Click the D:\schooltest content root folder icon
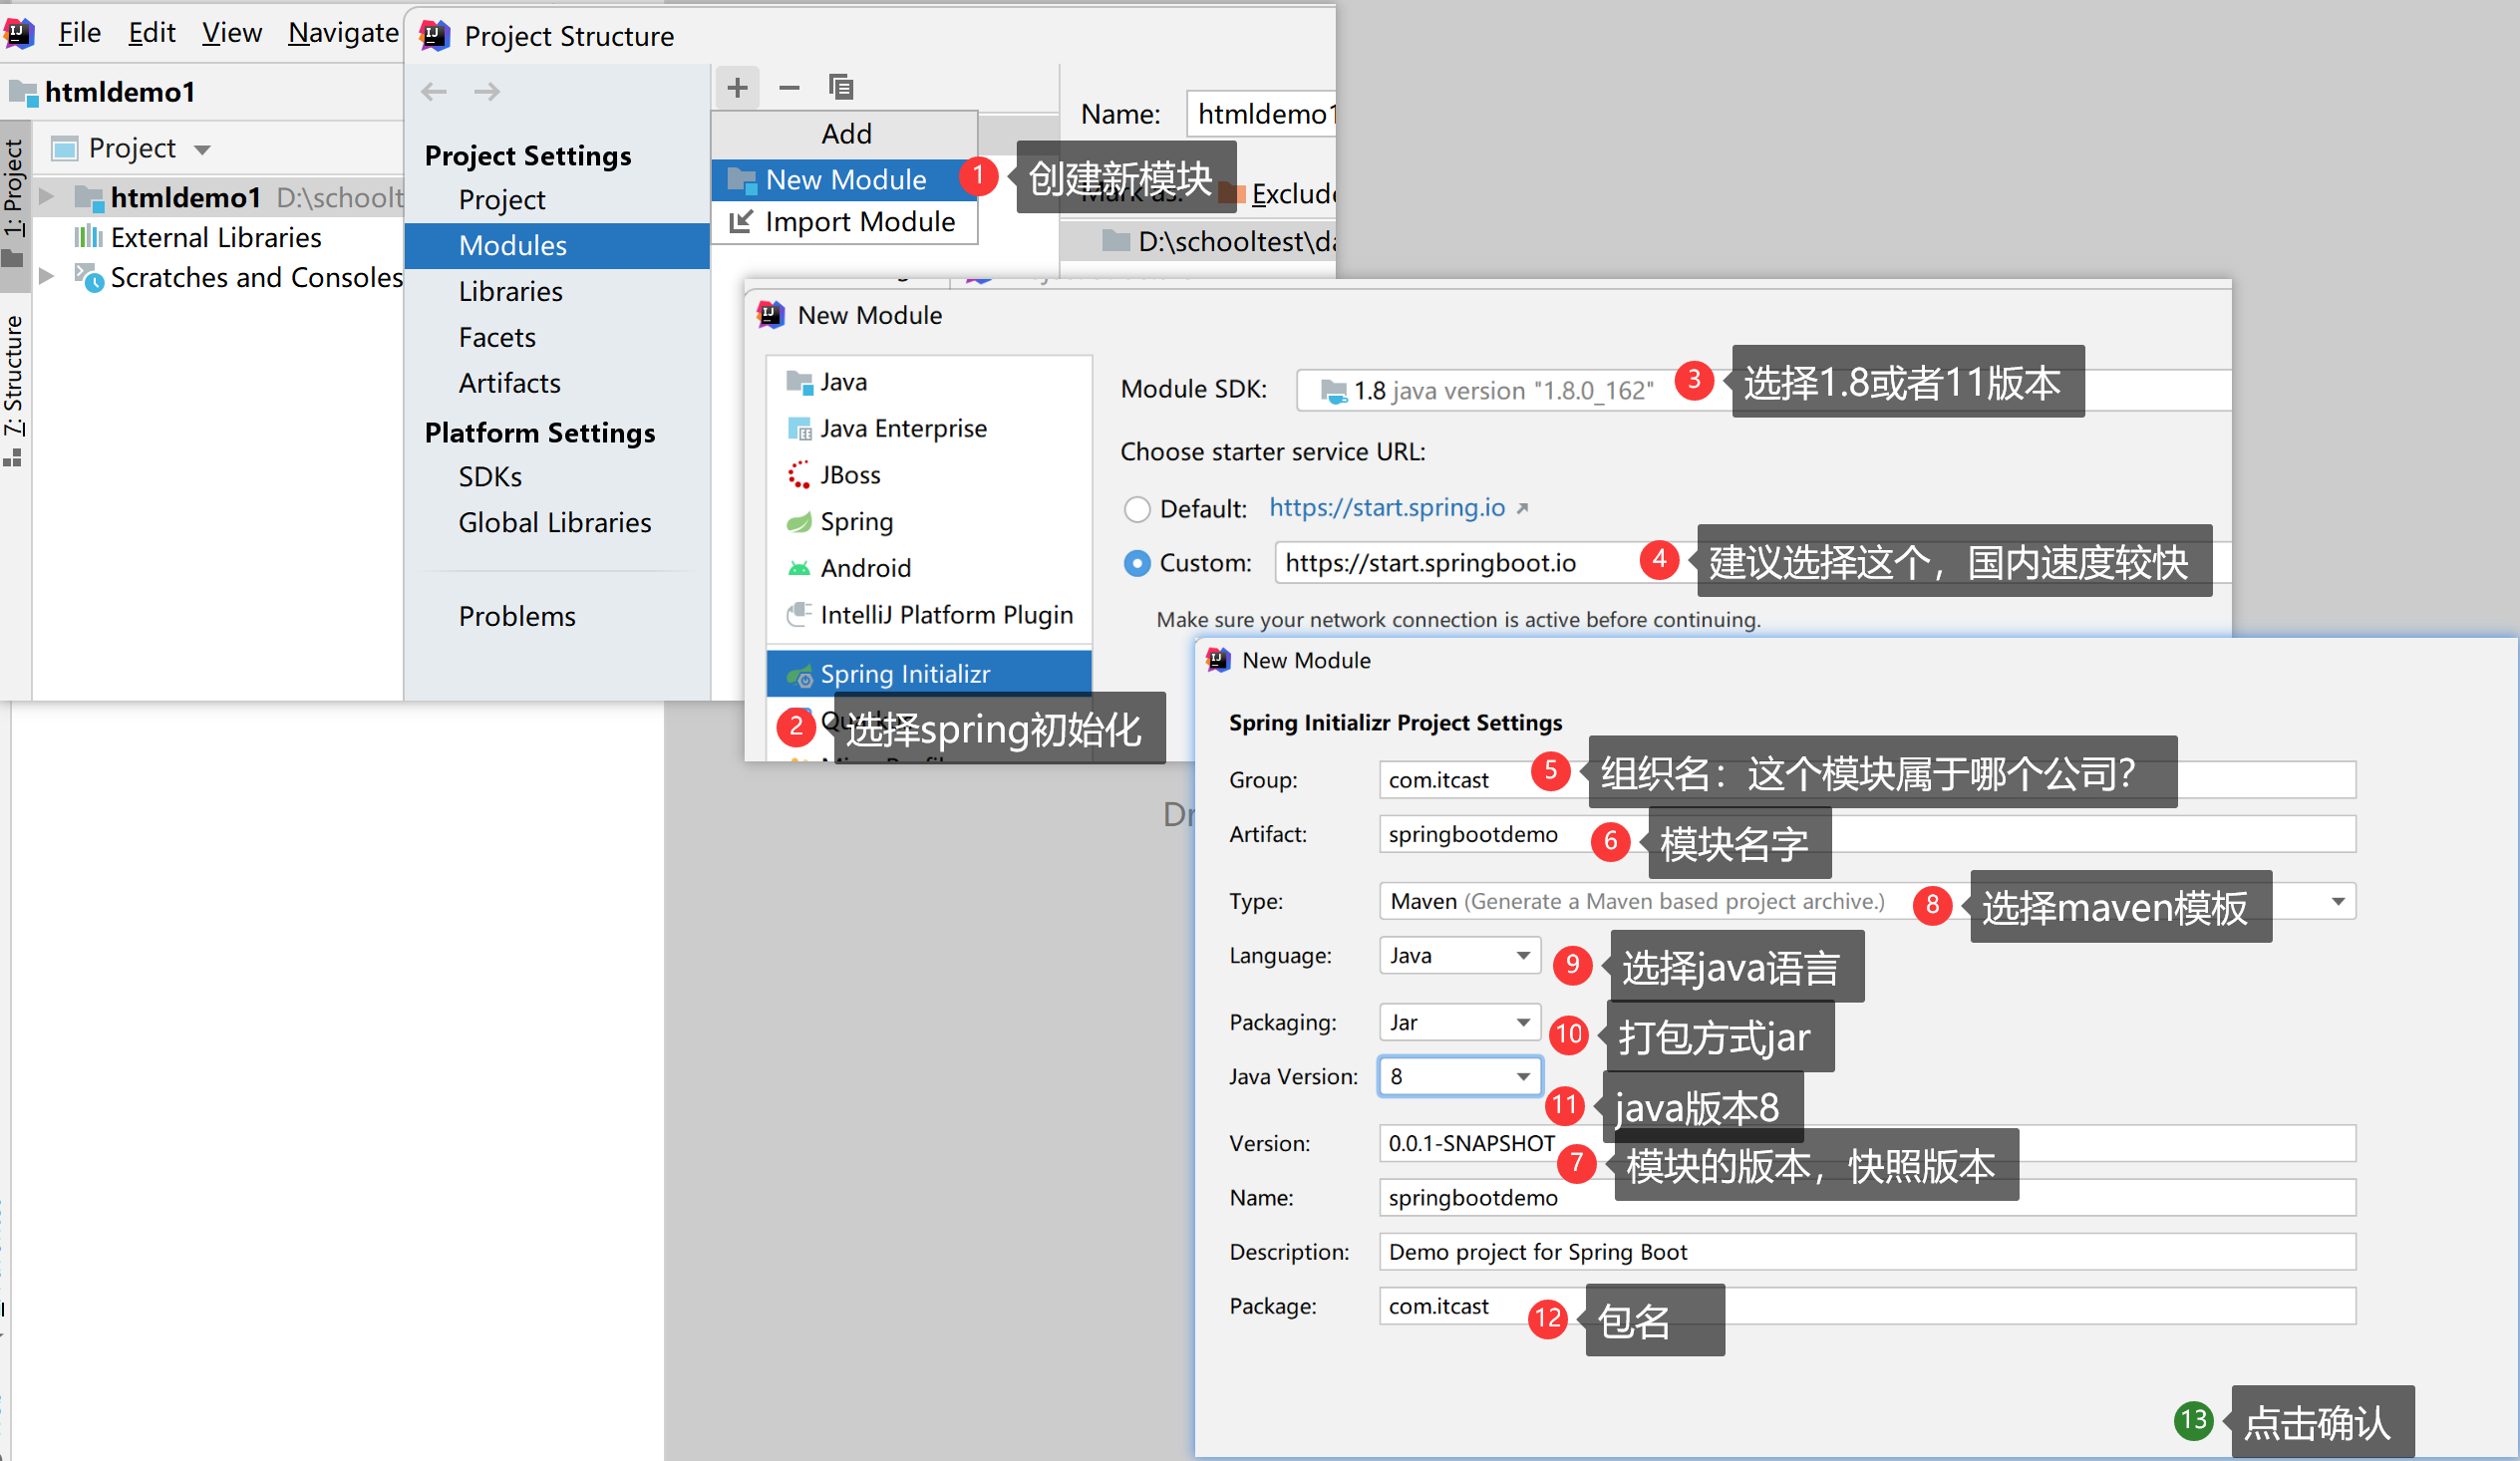The image size is (2520, 1461). [1115, 241]
